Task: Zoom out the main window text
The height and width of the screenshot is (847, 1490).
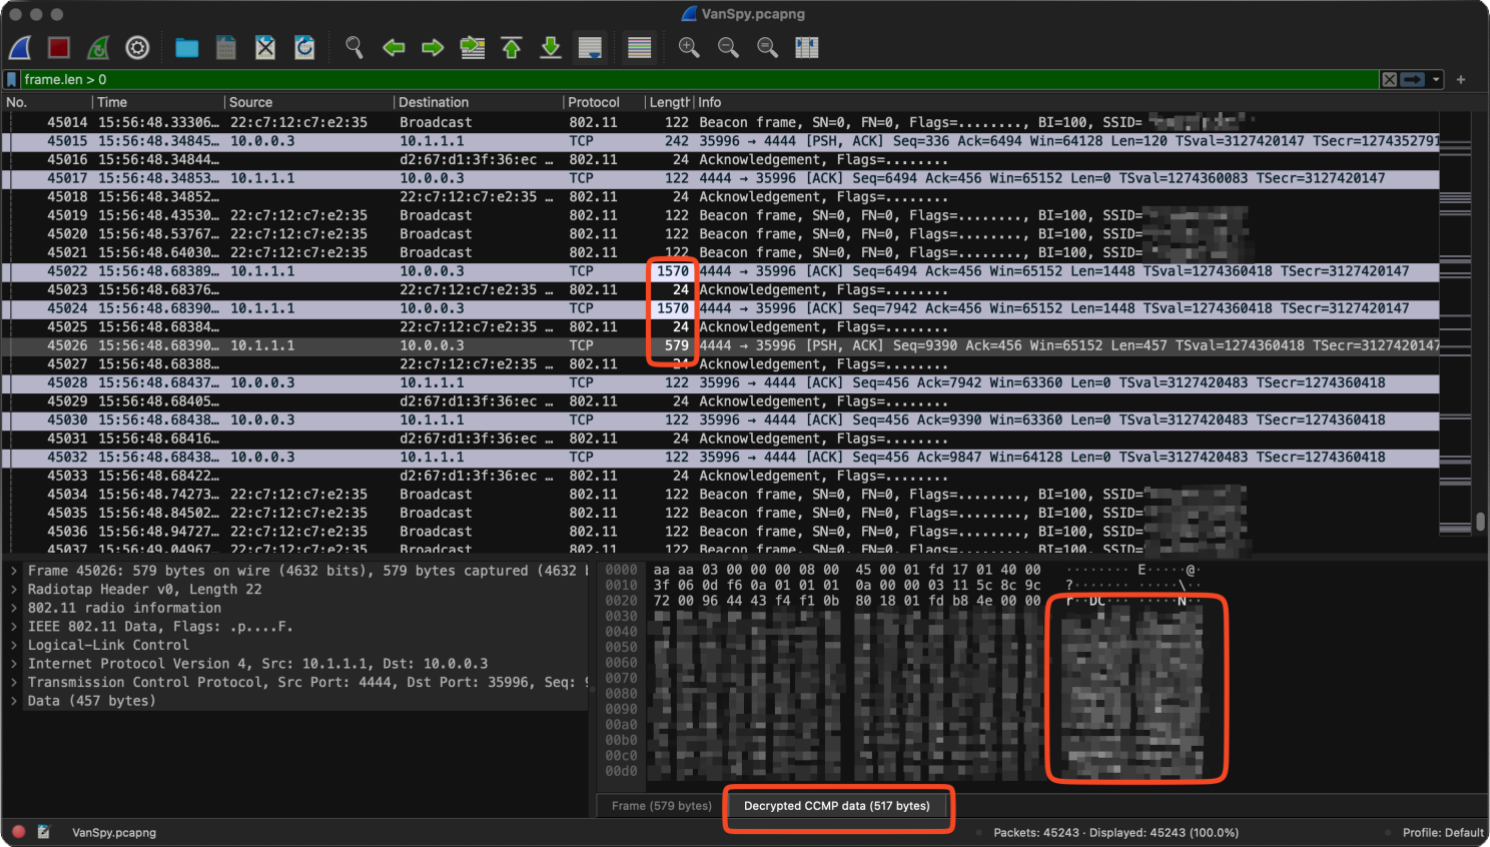Action: point(728,47)
